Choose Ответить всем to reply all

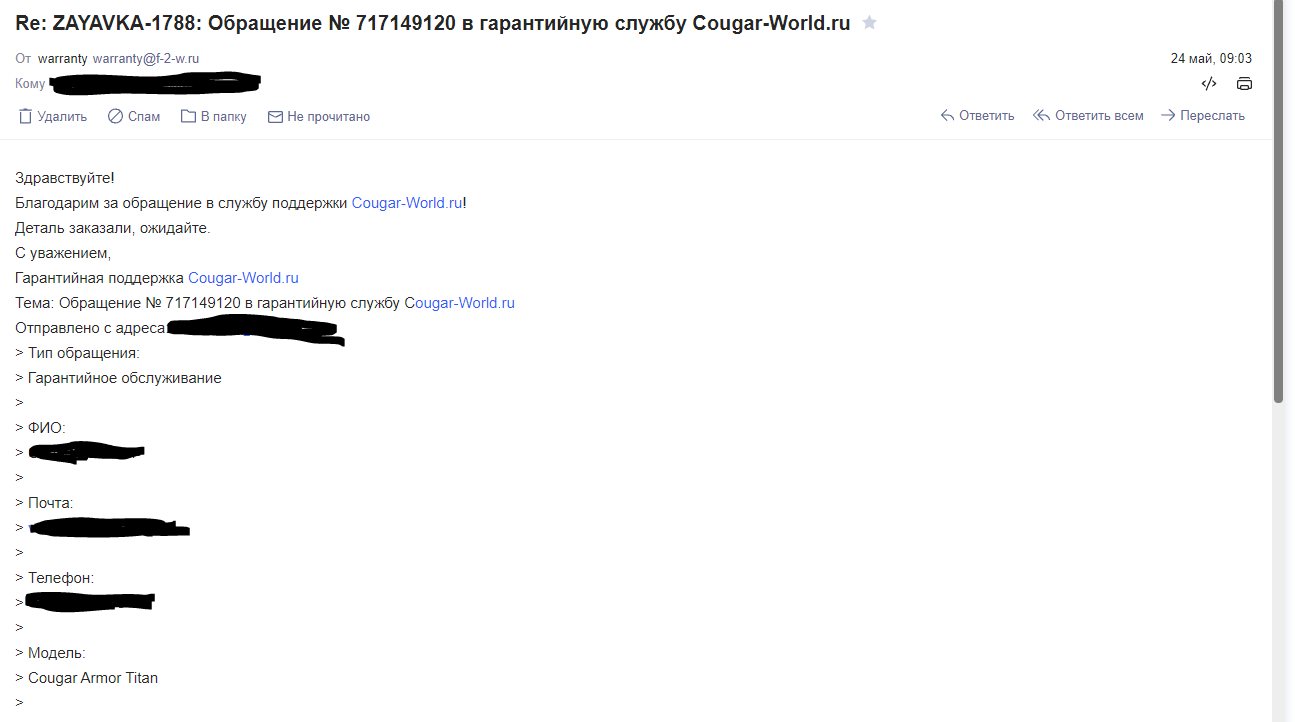(1088, 116)
